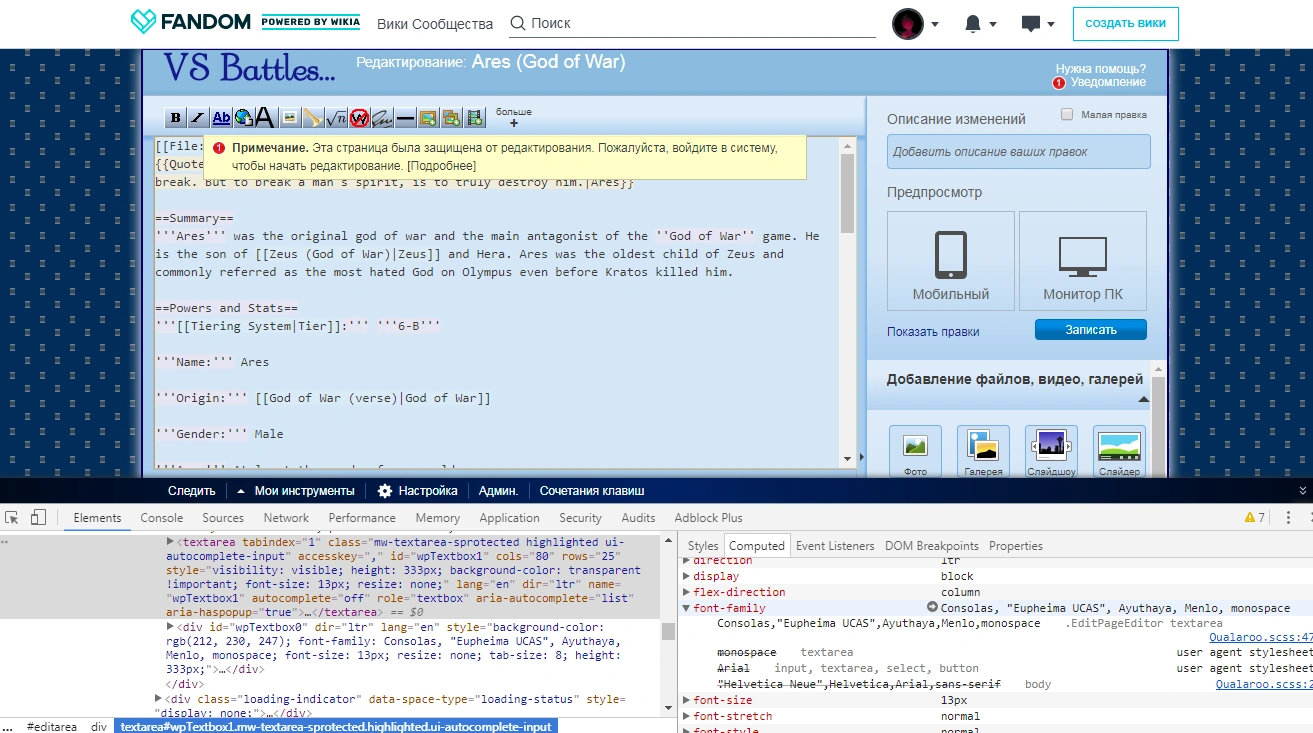Expand Мои инструменты menu in bottom bar
Screen dimensions: 1313x733
click(x=295, y=491)
